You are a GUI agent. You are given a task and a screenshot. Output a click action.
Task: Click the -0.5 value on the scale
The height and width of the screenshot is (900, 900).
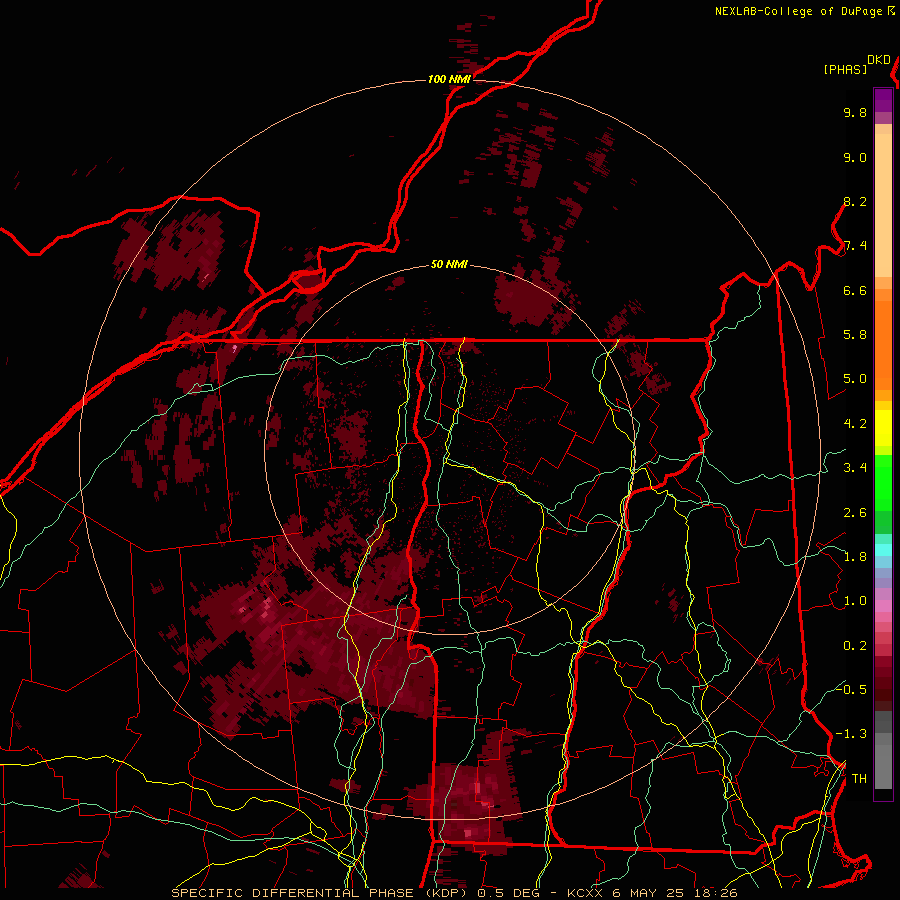tap(851, 689)
